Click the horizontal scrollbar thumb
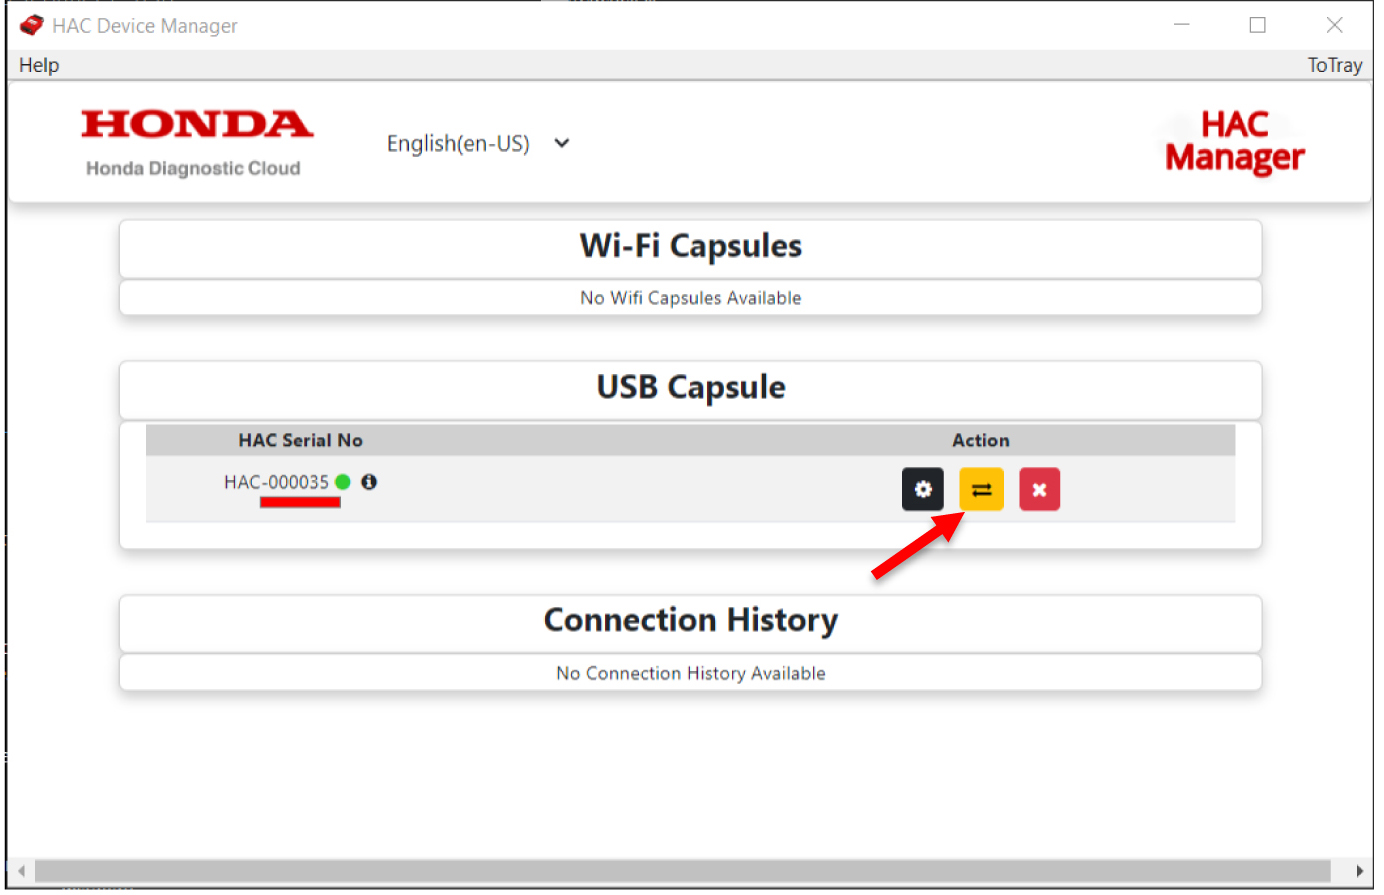The image size is (1384, 895). [682, 870]
